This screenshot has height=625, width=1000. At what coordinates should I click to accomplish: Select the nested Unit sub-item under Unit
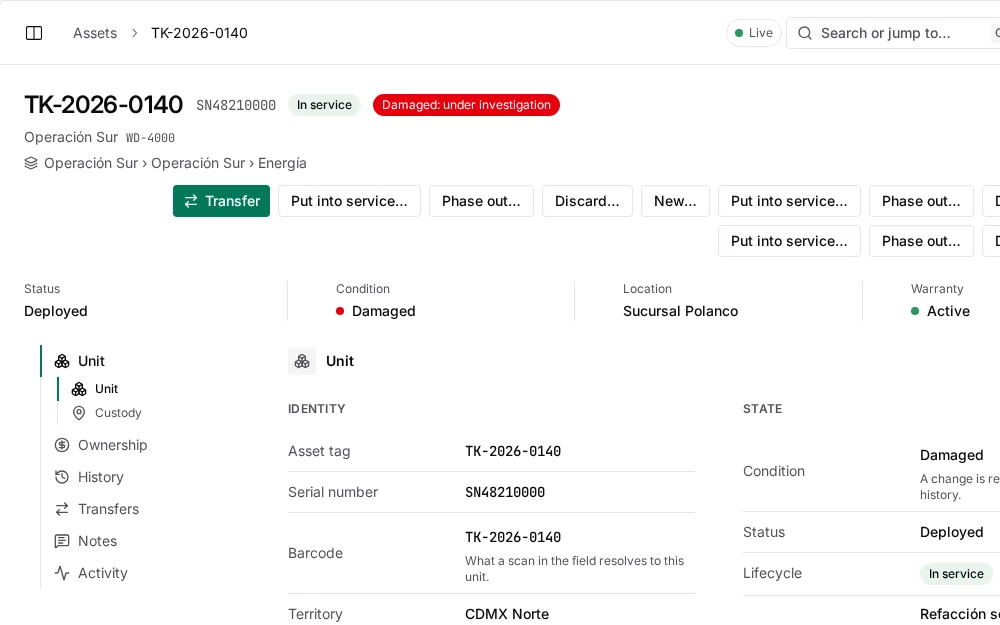click(x=106, y=388)
